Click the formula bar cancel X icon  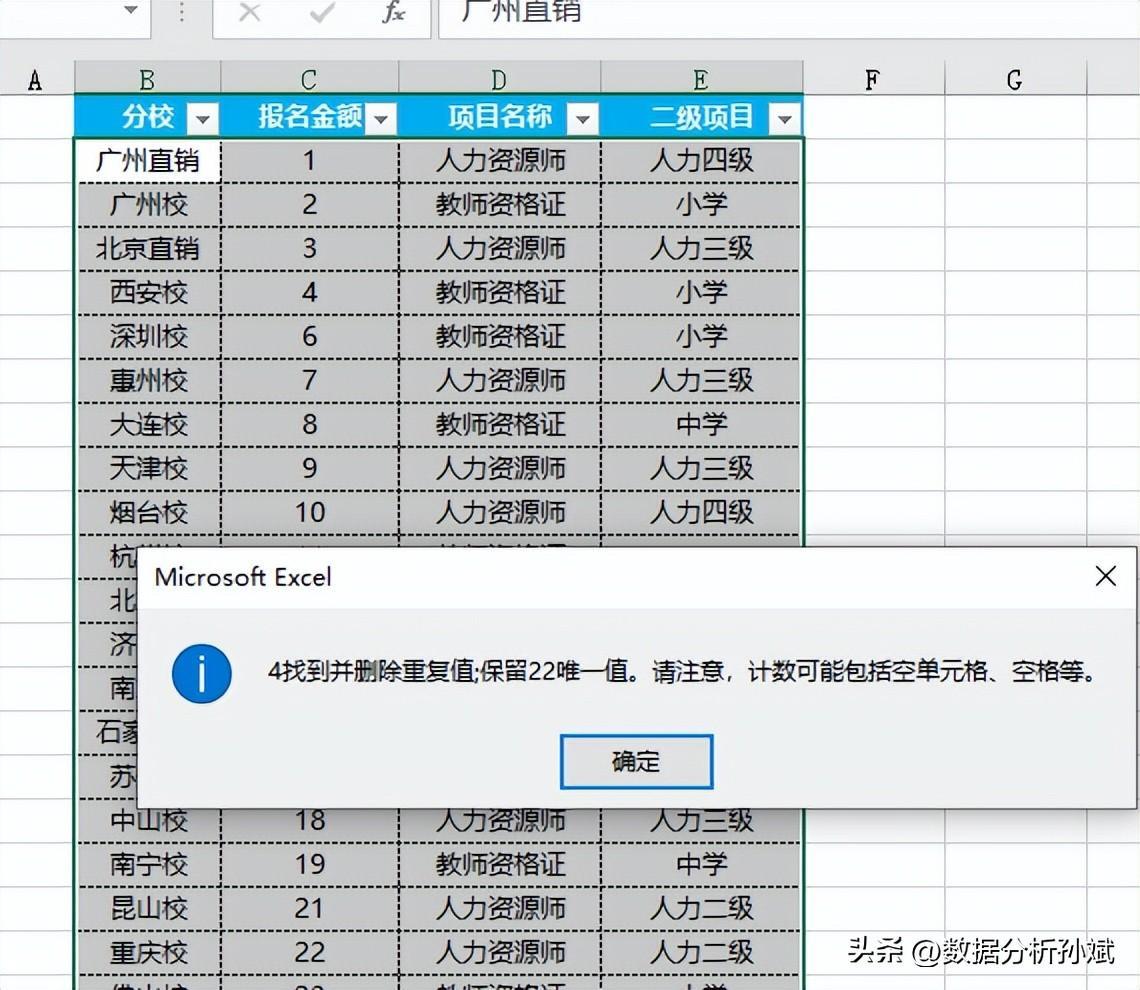pos(250,14)
